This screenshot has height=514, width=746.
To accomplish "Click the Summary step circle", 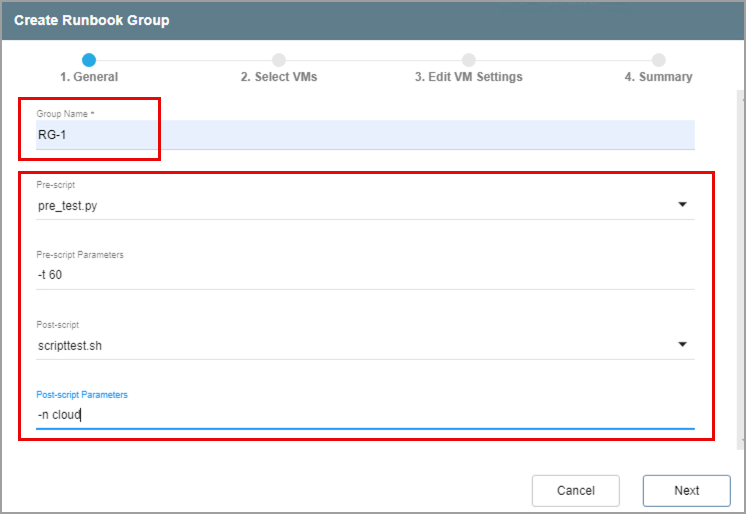I will coord(658,60).
